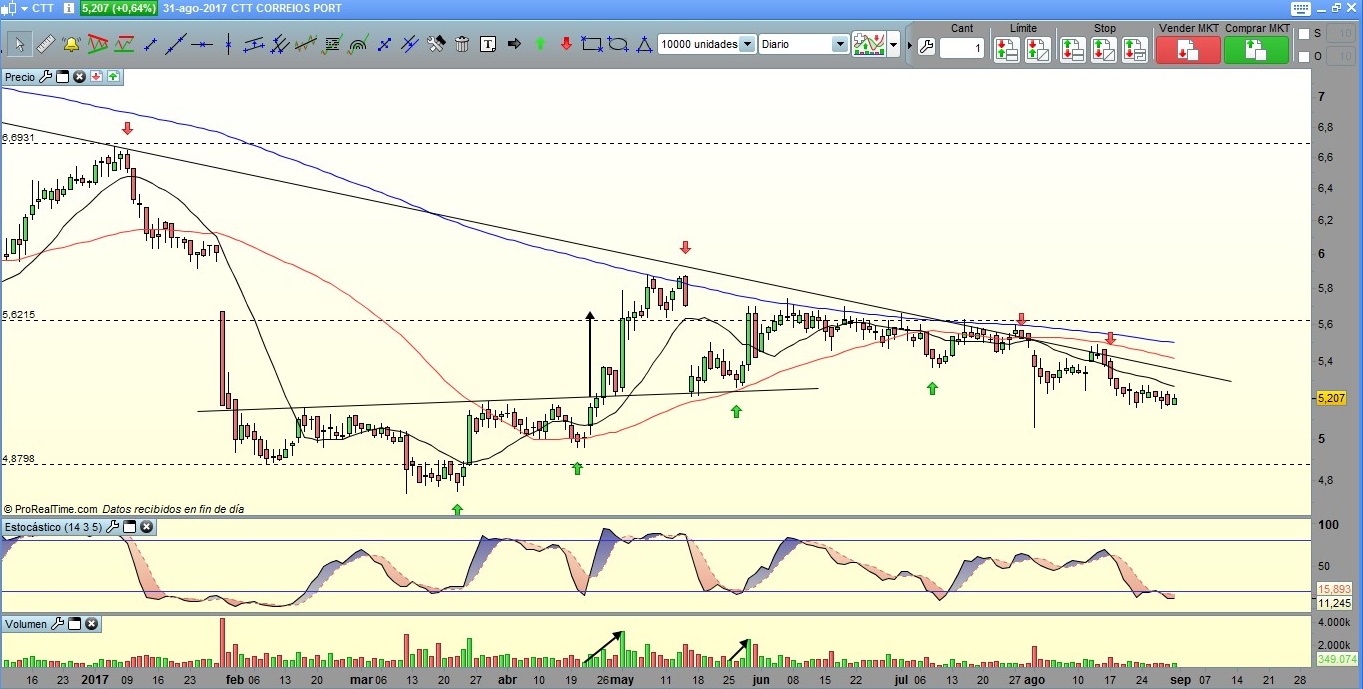The height and width of the screenshot is (689, 1363).
Task: Select the green up arrow tool
Action: 540,44
